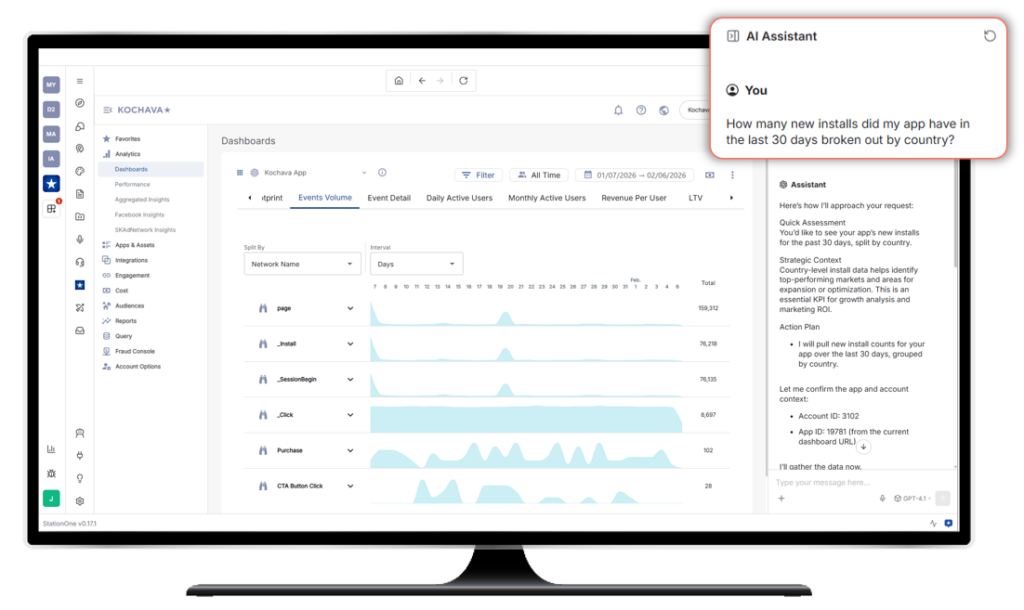Click the All Time button
The height and width of the screenshot is (610, 1024).
(538, 175)
